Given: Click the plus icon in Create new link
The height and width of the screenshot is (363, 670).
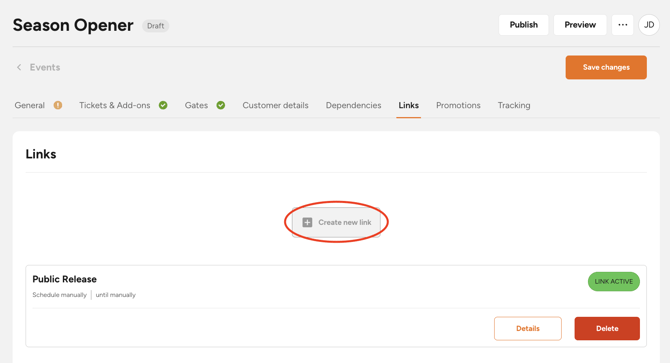Looking at the screenshot, I should [307, 222].
